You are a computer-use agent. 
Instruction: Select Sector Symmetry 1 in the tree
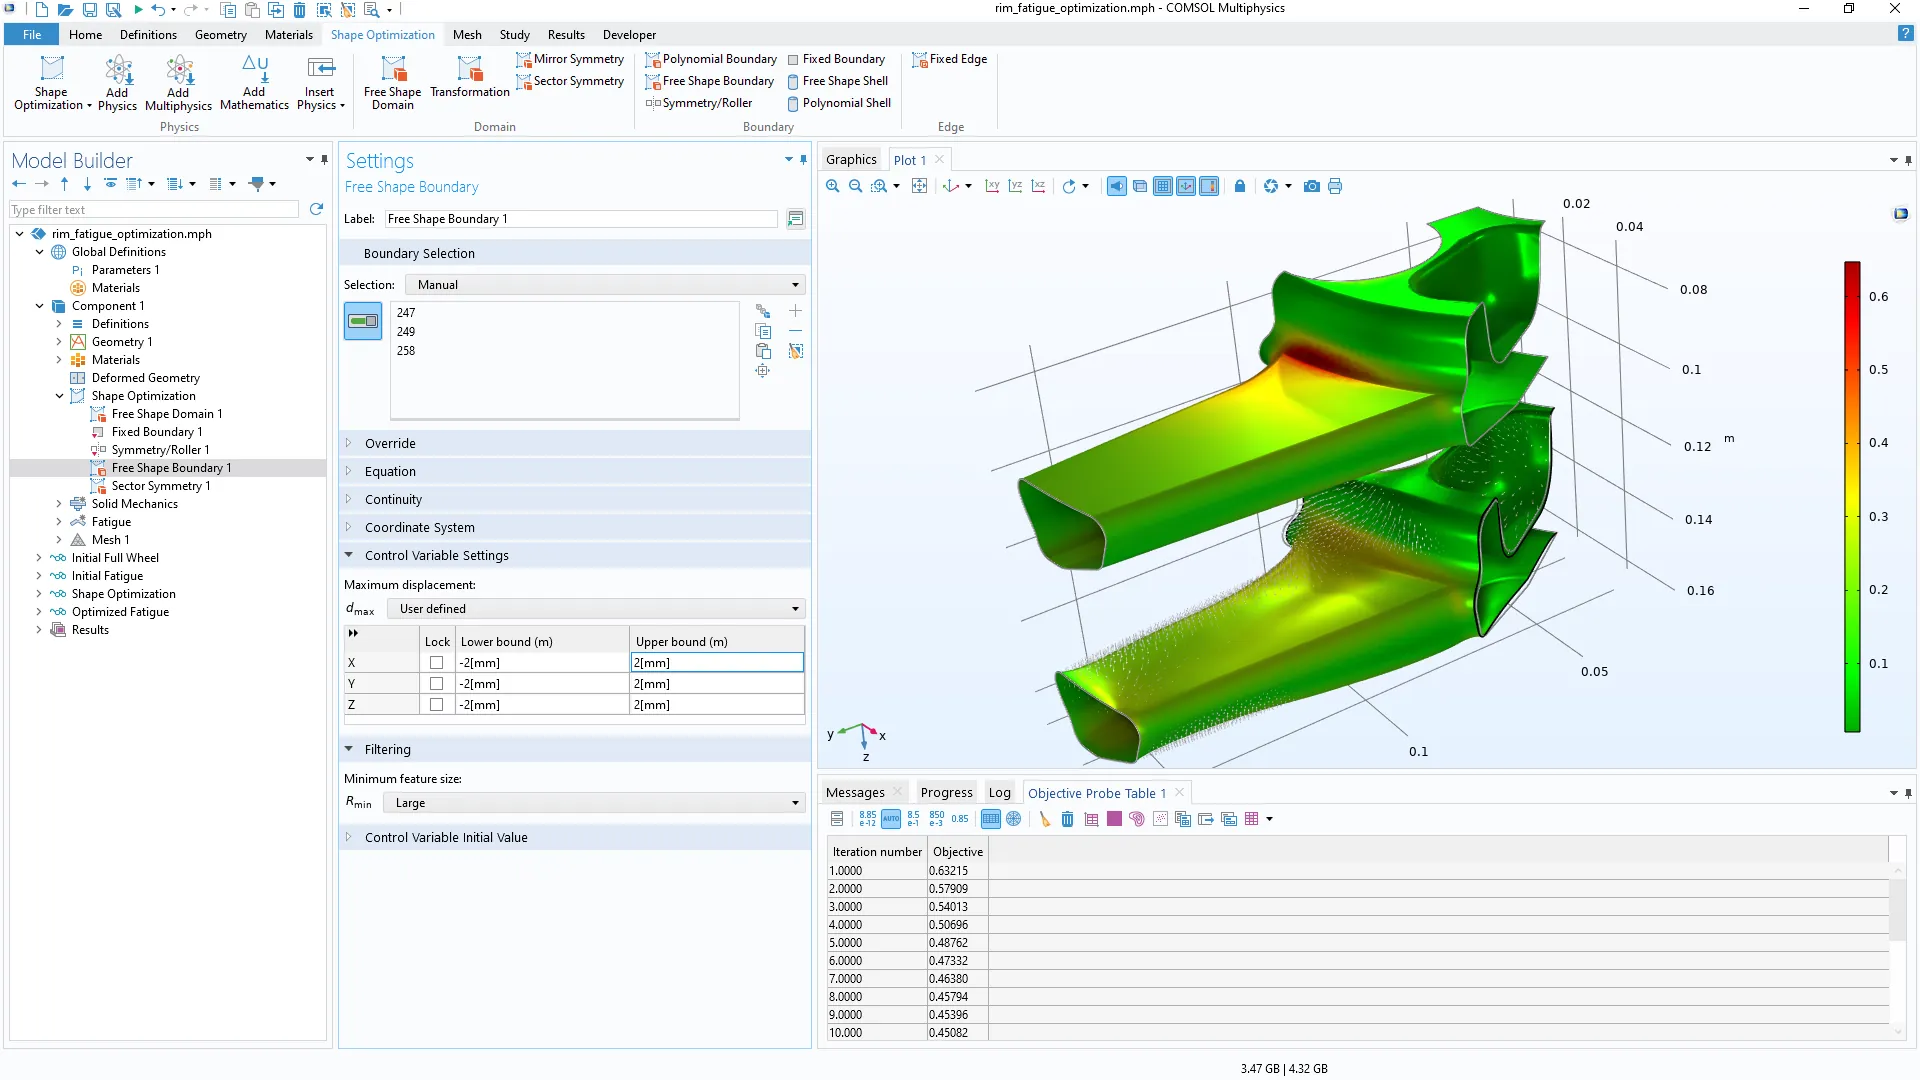coord(160,486)
